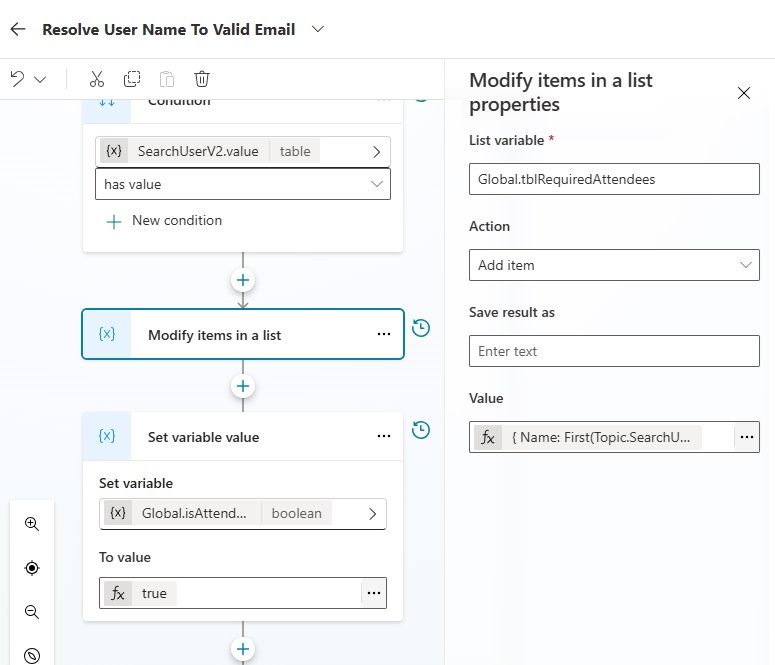Click the delete trash icon
Viewport: 775px width, 665px height.
[x=202, y=79]
